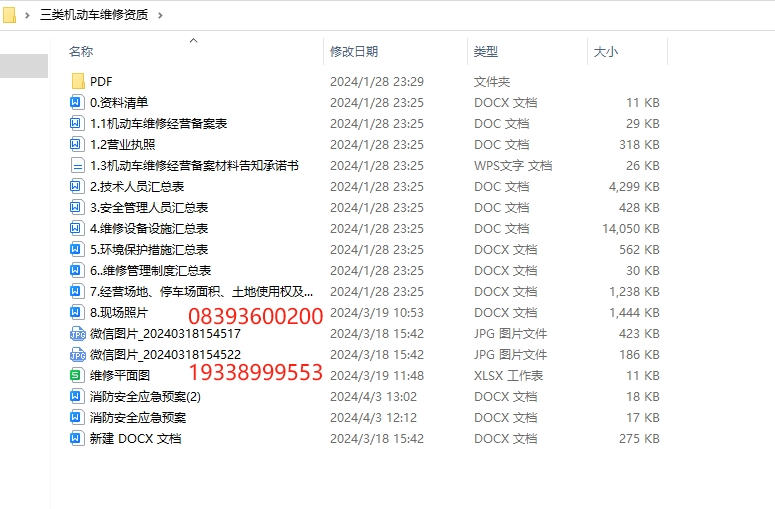Select file name 8.现场照片
This screenshot has width=775, height=509.
pos(119,313)
